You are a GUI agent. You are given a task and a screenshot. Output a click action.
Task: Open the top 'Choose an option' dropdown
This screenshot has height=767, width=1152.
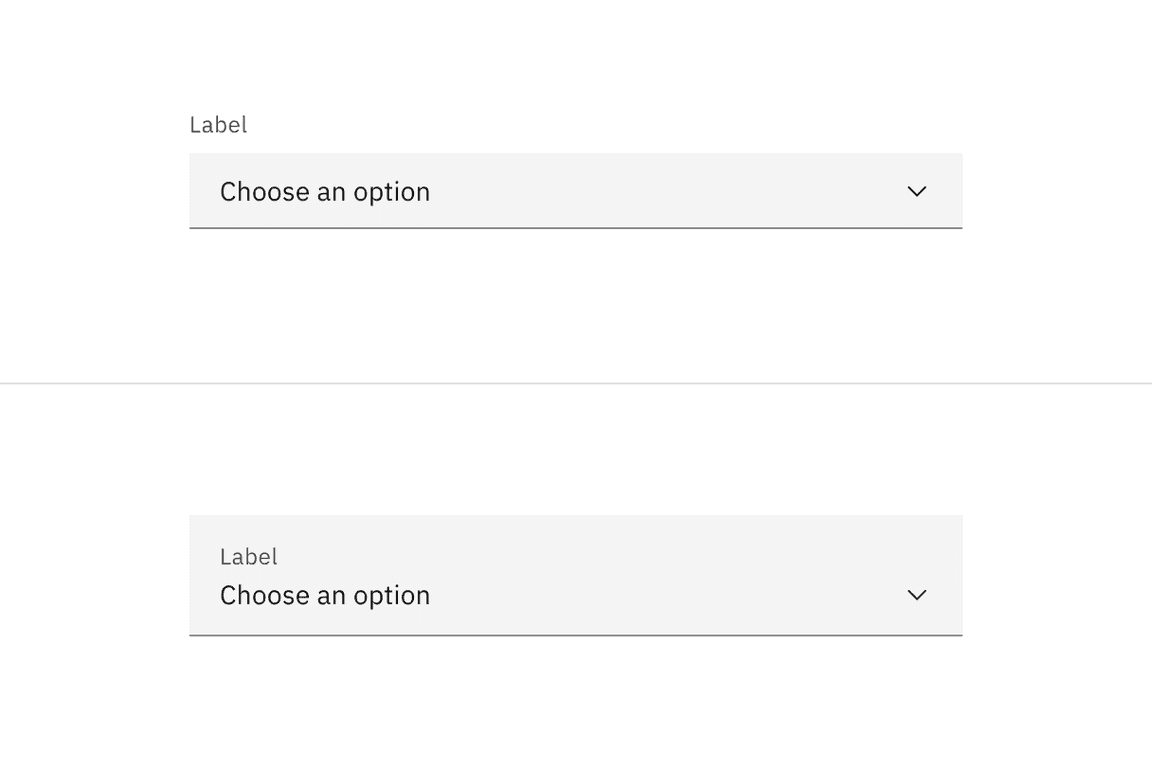575,191
